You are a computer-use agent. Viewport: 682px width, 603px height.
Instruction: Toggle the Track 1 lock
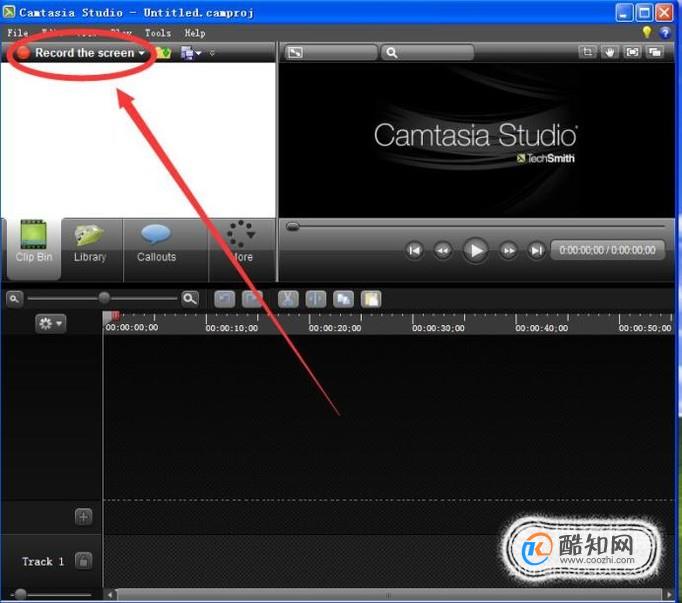coord(84,561)
